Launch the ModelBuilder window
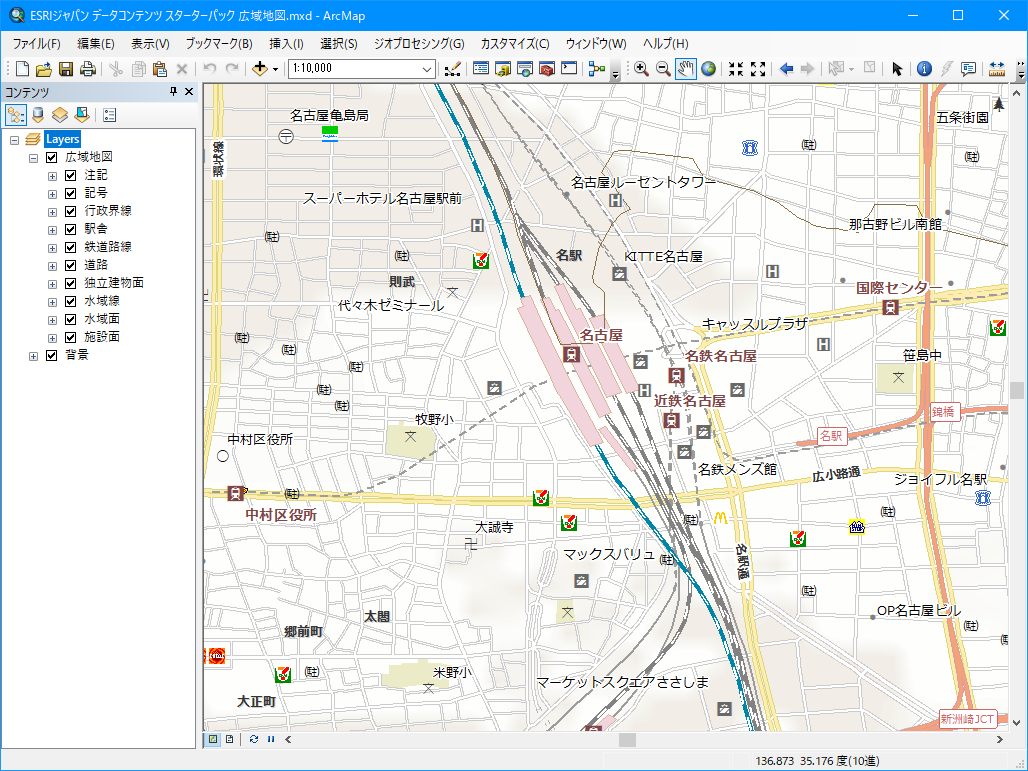1028x771 pixels. (x=597, y=68)
